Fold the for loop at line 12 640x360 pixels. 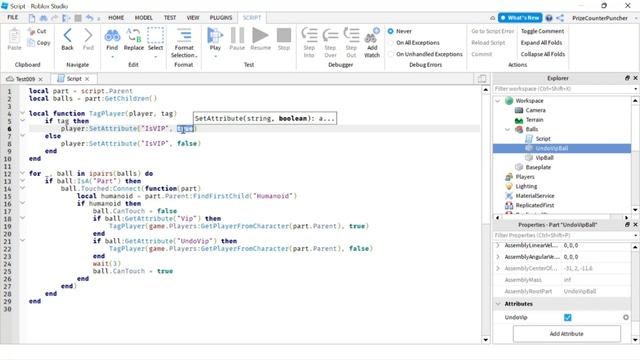[x=22, y=173]
